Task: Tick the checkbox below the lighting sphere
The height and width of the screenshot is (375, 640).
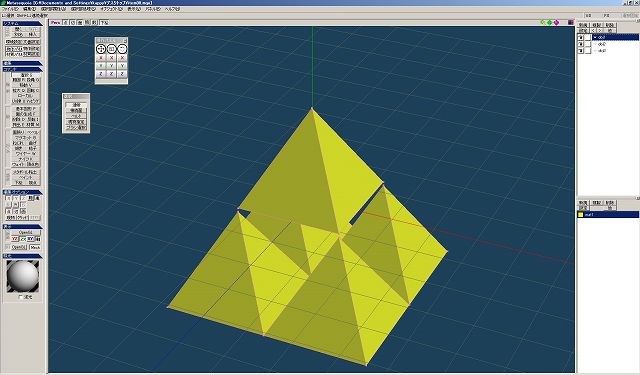Action: (x=20, y=297)
